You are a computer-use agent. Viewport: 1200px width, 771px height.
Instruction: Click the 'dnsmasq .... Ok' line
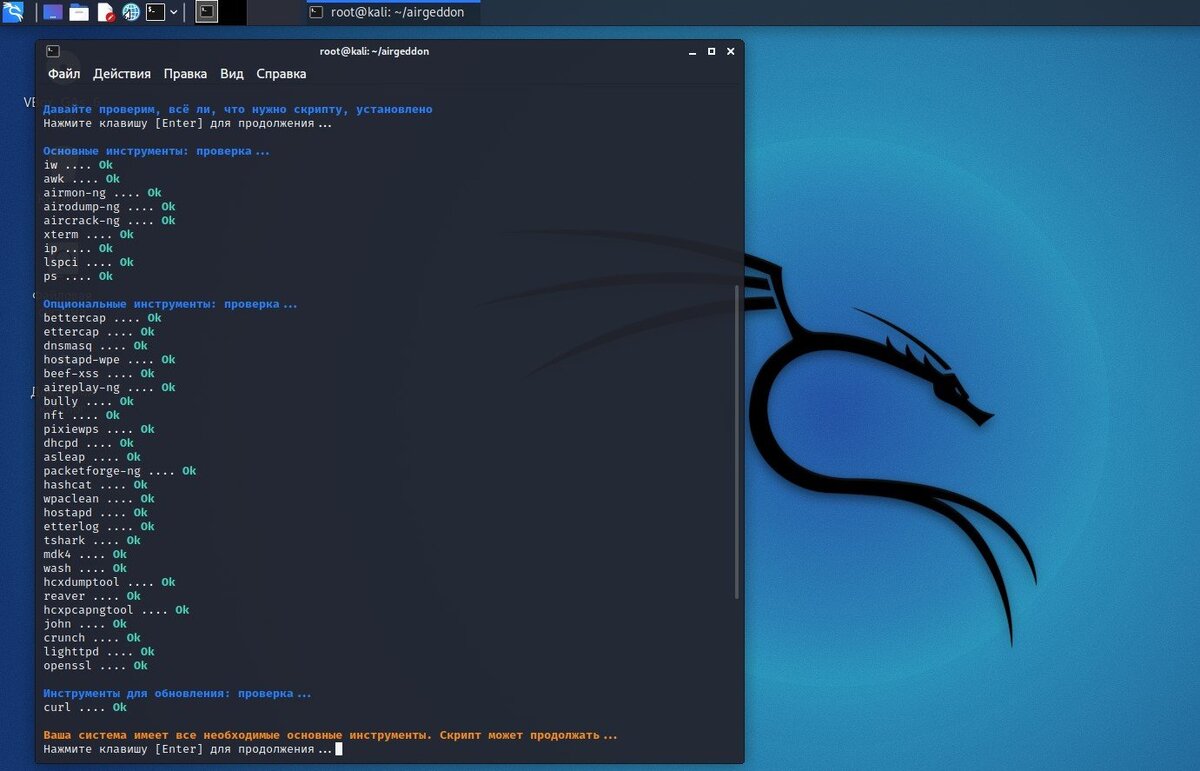[95, 346]
